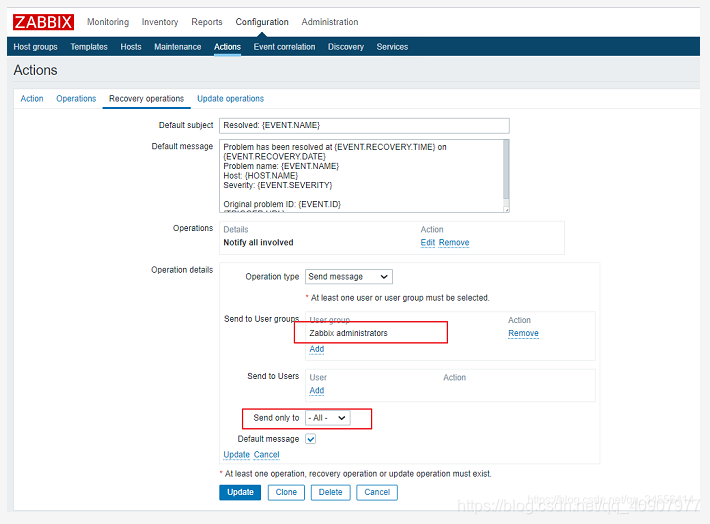Viewport: 710px width, 524px height.
Task: Click the Delete button
Action: coord(331,492)
